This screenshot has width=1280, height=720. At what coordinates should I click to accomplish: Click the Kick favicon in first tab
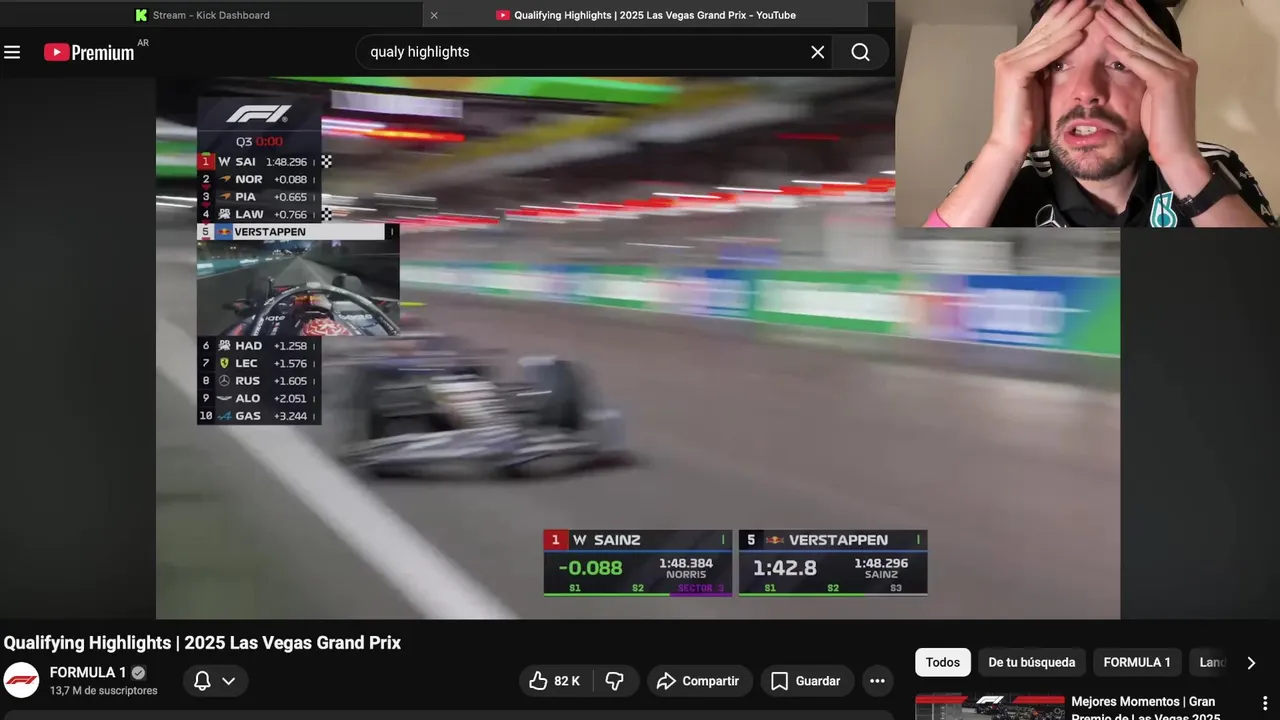pos(141,15)
